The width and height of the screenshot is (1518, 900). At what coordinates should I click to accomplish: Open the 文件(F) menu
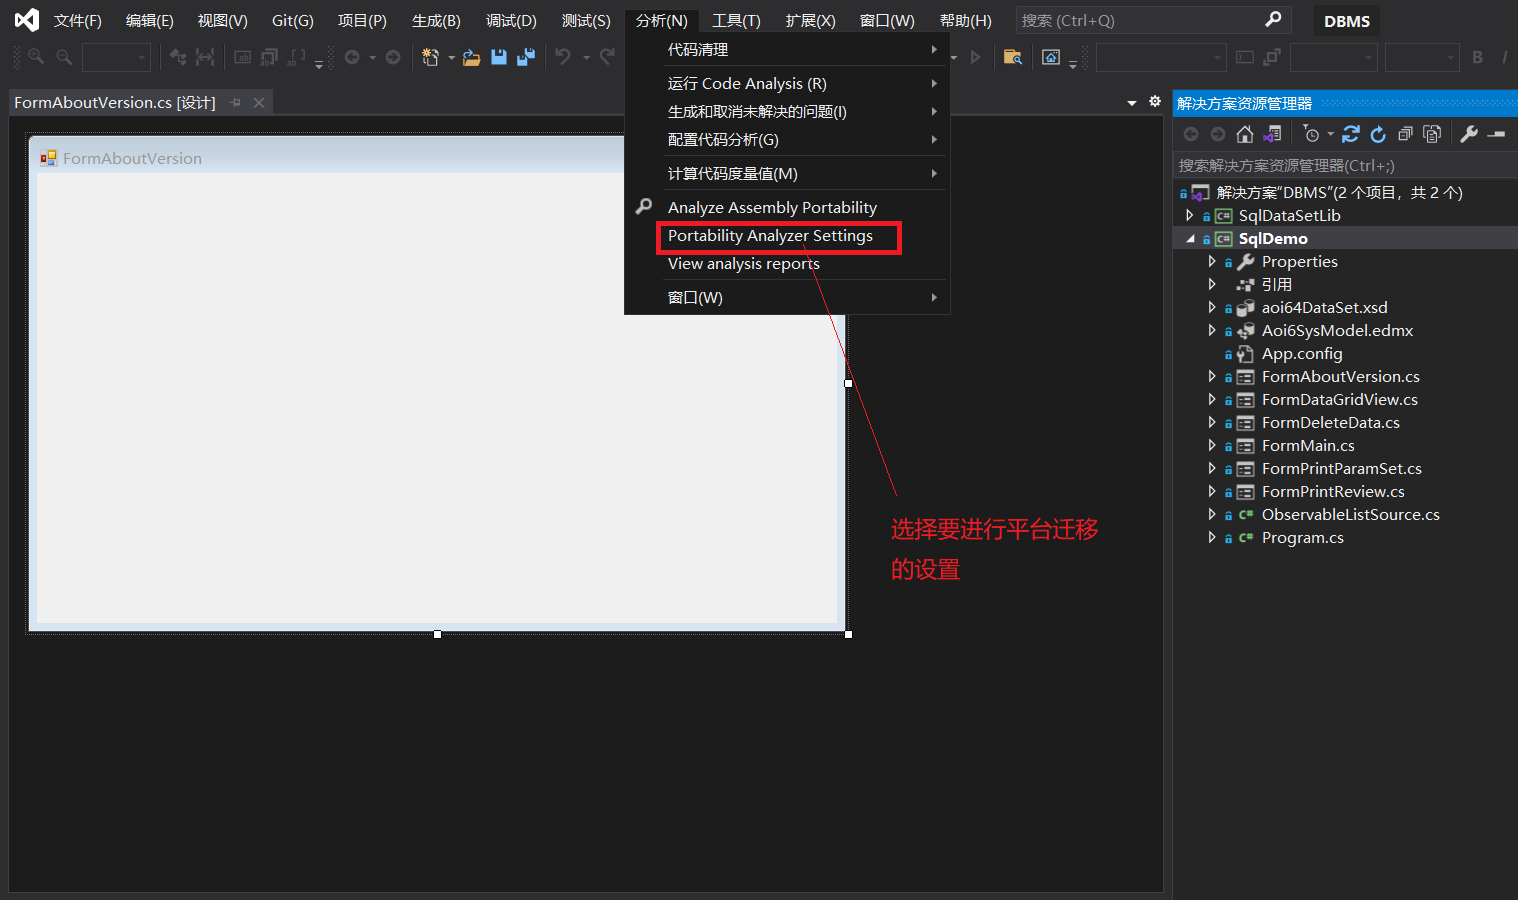pyautogui.click(x=78, y=20)
